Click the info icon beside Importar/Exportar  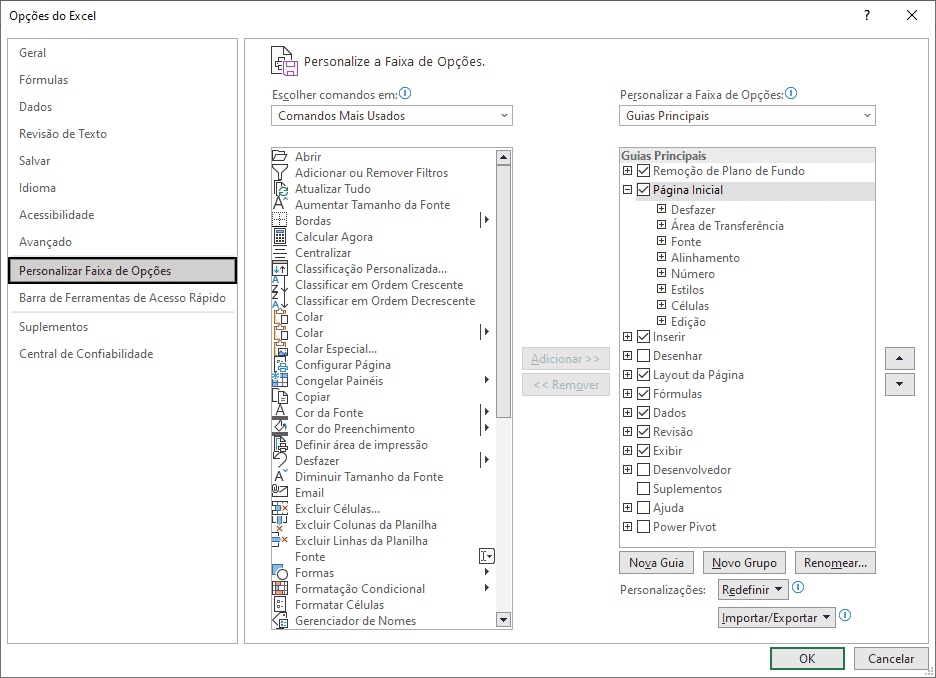coord(845,615)
